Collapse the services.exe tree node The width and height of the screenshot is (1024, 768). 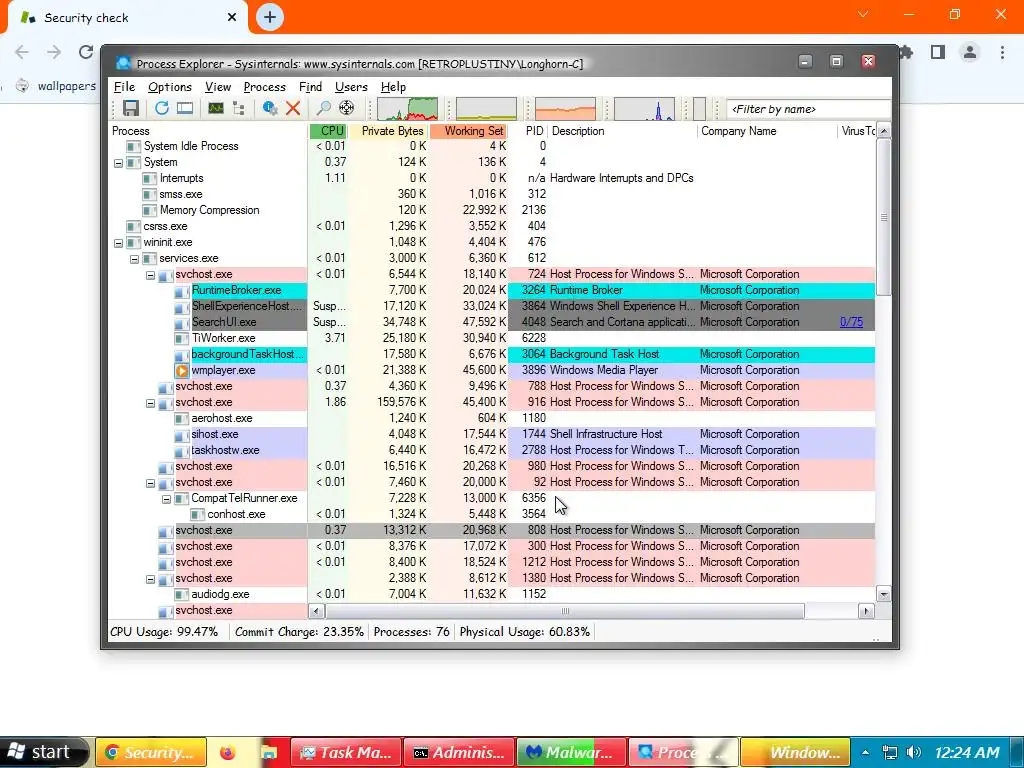(x=135, y=259)
